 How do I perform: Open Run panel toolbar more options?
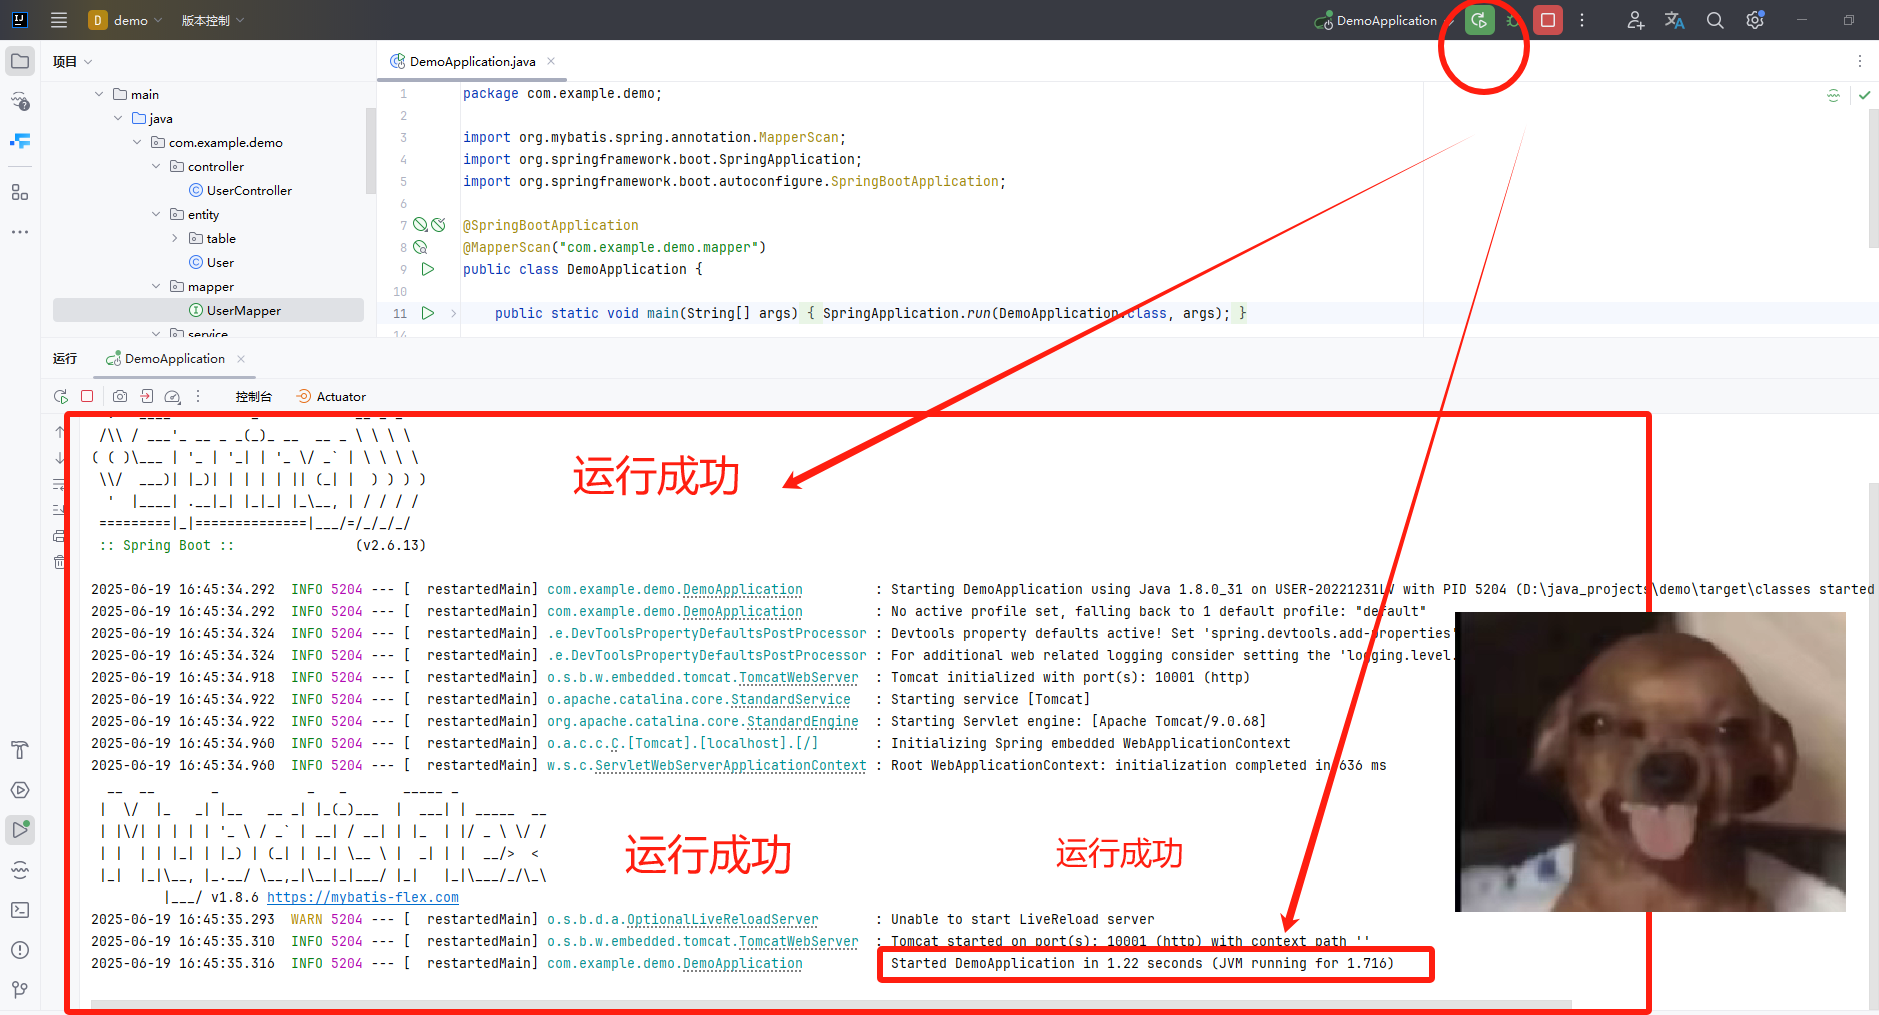click(198, 396)
